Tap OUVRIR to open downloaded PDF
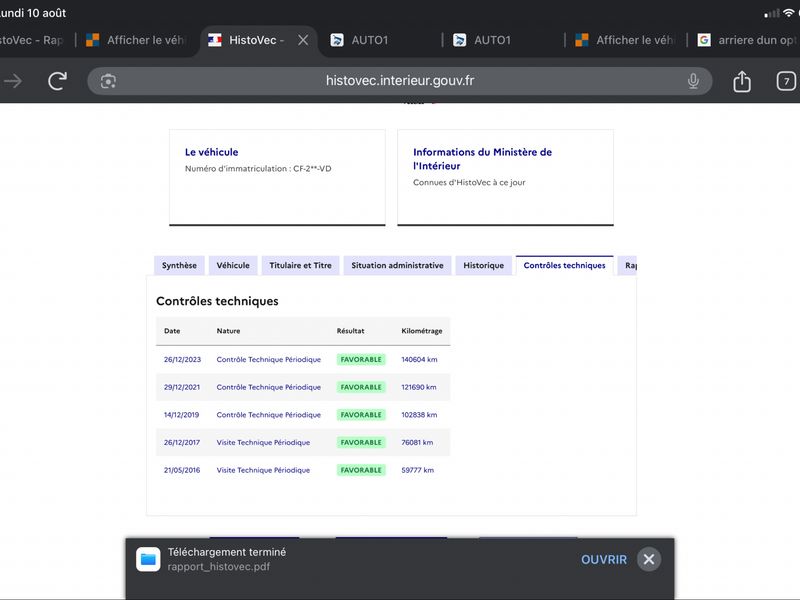Screen dimensions: 800x600 [x=604, y=559]
